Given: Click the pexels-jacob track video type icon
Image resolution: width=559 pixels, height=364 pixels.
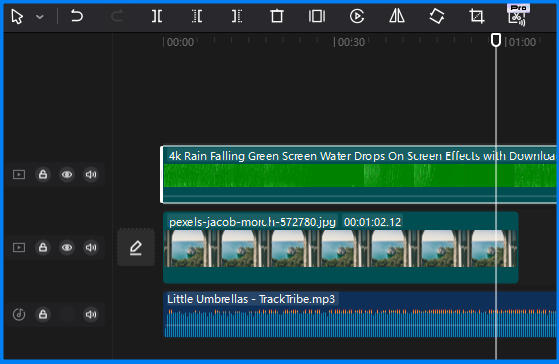Looking at the screenshot, I should (19, 247).
